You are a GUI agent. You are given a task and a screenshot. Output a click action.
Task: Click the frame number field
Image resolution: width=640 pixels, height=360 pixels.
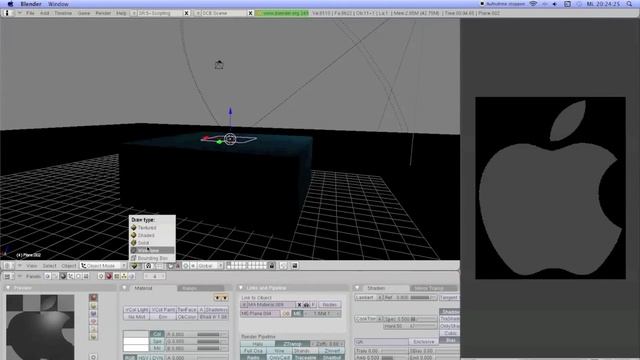[x=155, y=276]
